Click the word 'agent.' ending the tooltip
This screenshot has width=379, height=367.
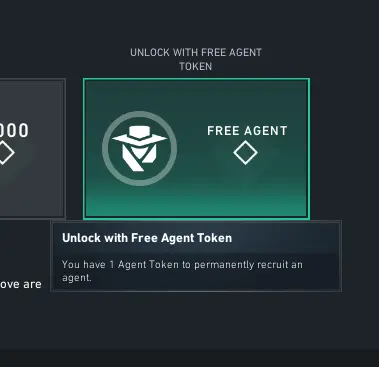(76, 278)
